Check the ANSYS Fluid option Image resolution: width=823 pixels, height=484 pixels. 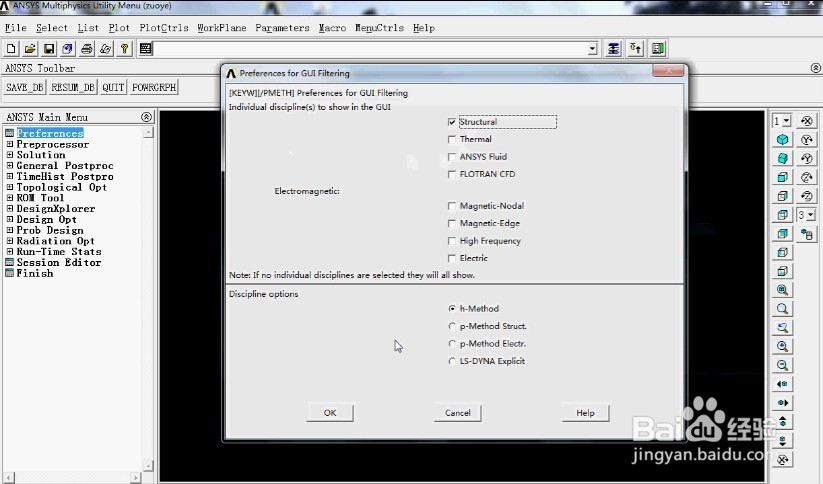452,156
